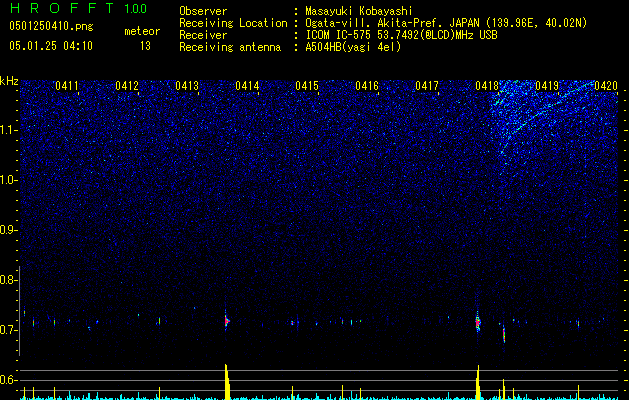Click the 0420 time marker
Viewport: 629px width, 400px height.
coord(606,86)
